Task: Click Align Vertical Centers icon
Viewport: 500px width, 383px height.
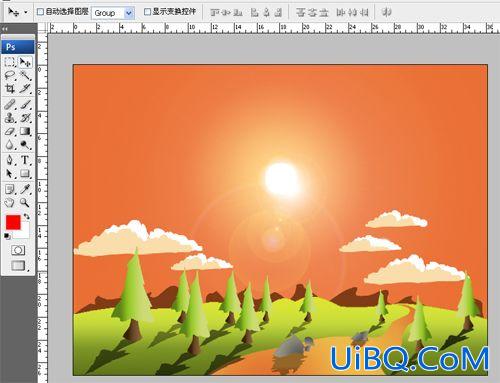Action: [226, 13]
